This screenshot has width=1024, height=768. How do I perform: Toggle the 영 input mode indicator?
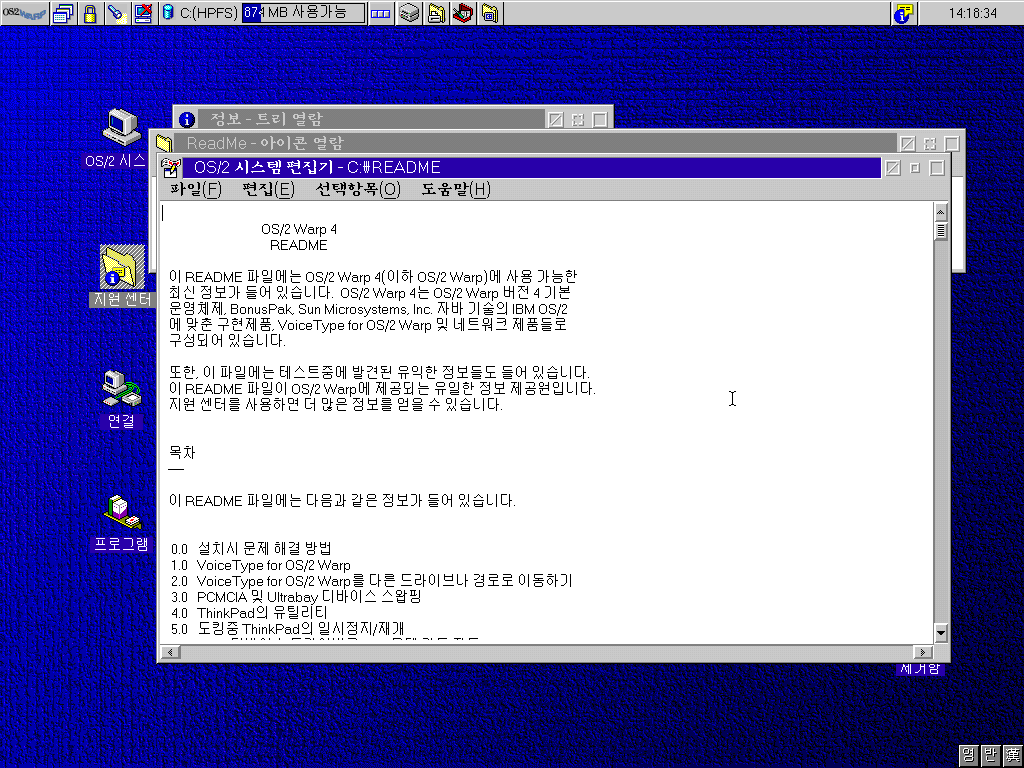pyautogui.click(x=968, y=755)
